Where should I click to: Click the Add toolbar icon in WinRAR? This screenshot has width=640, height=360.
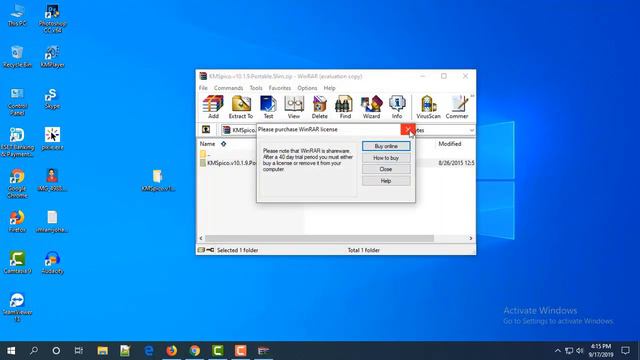pyautogui.click(x=213, y=107)
